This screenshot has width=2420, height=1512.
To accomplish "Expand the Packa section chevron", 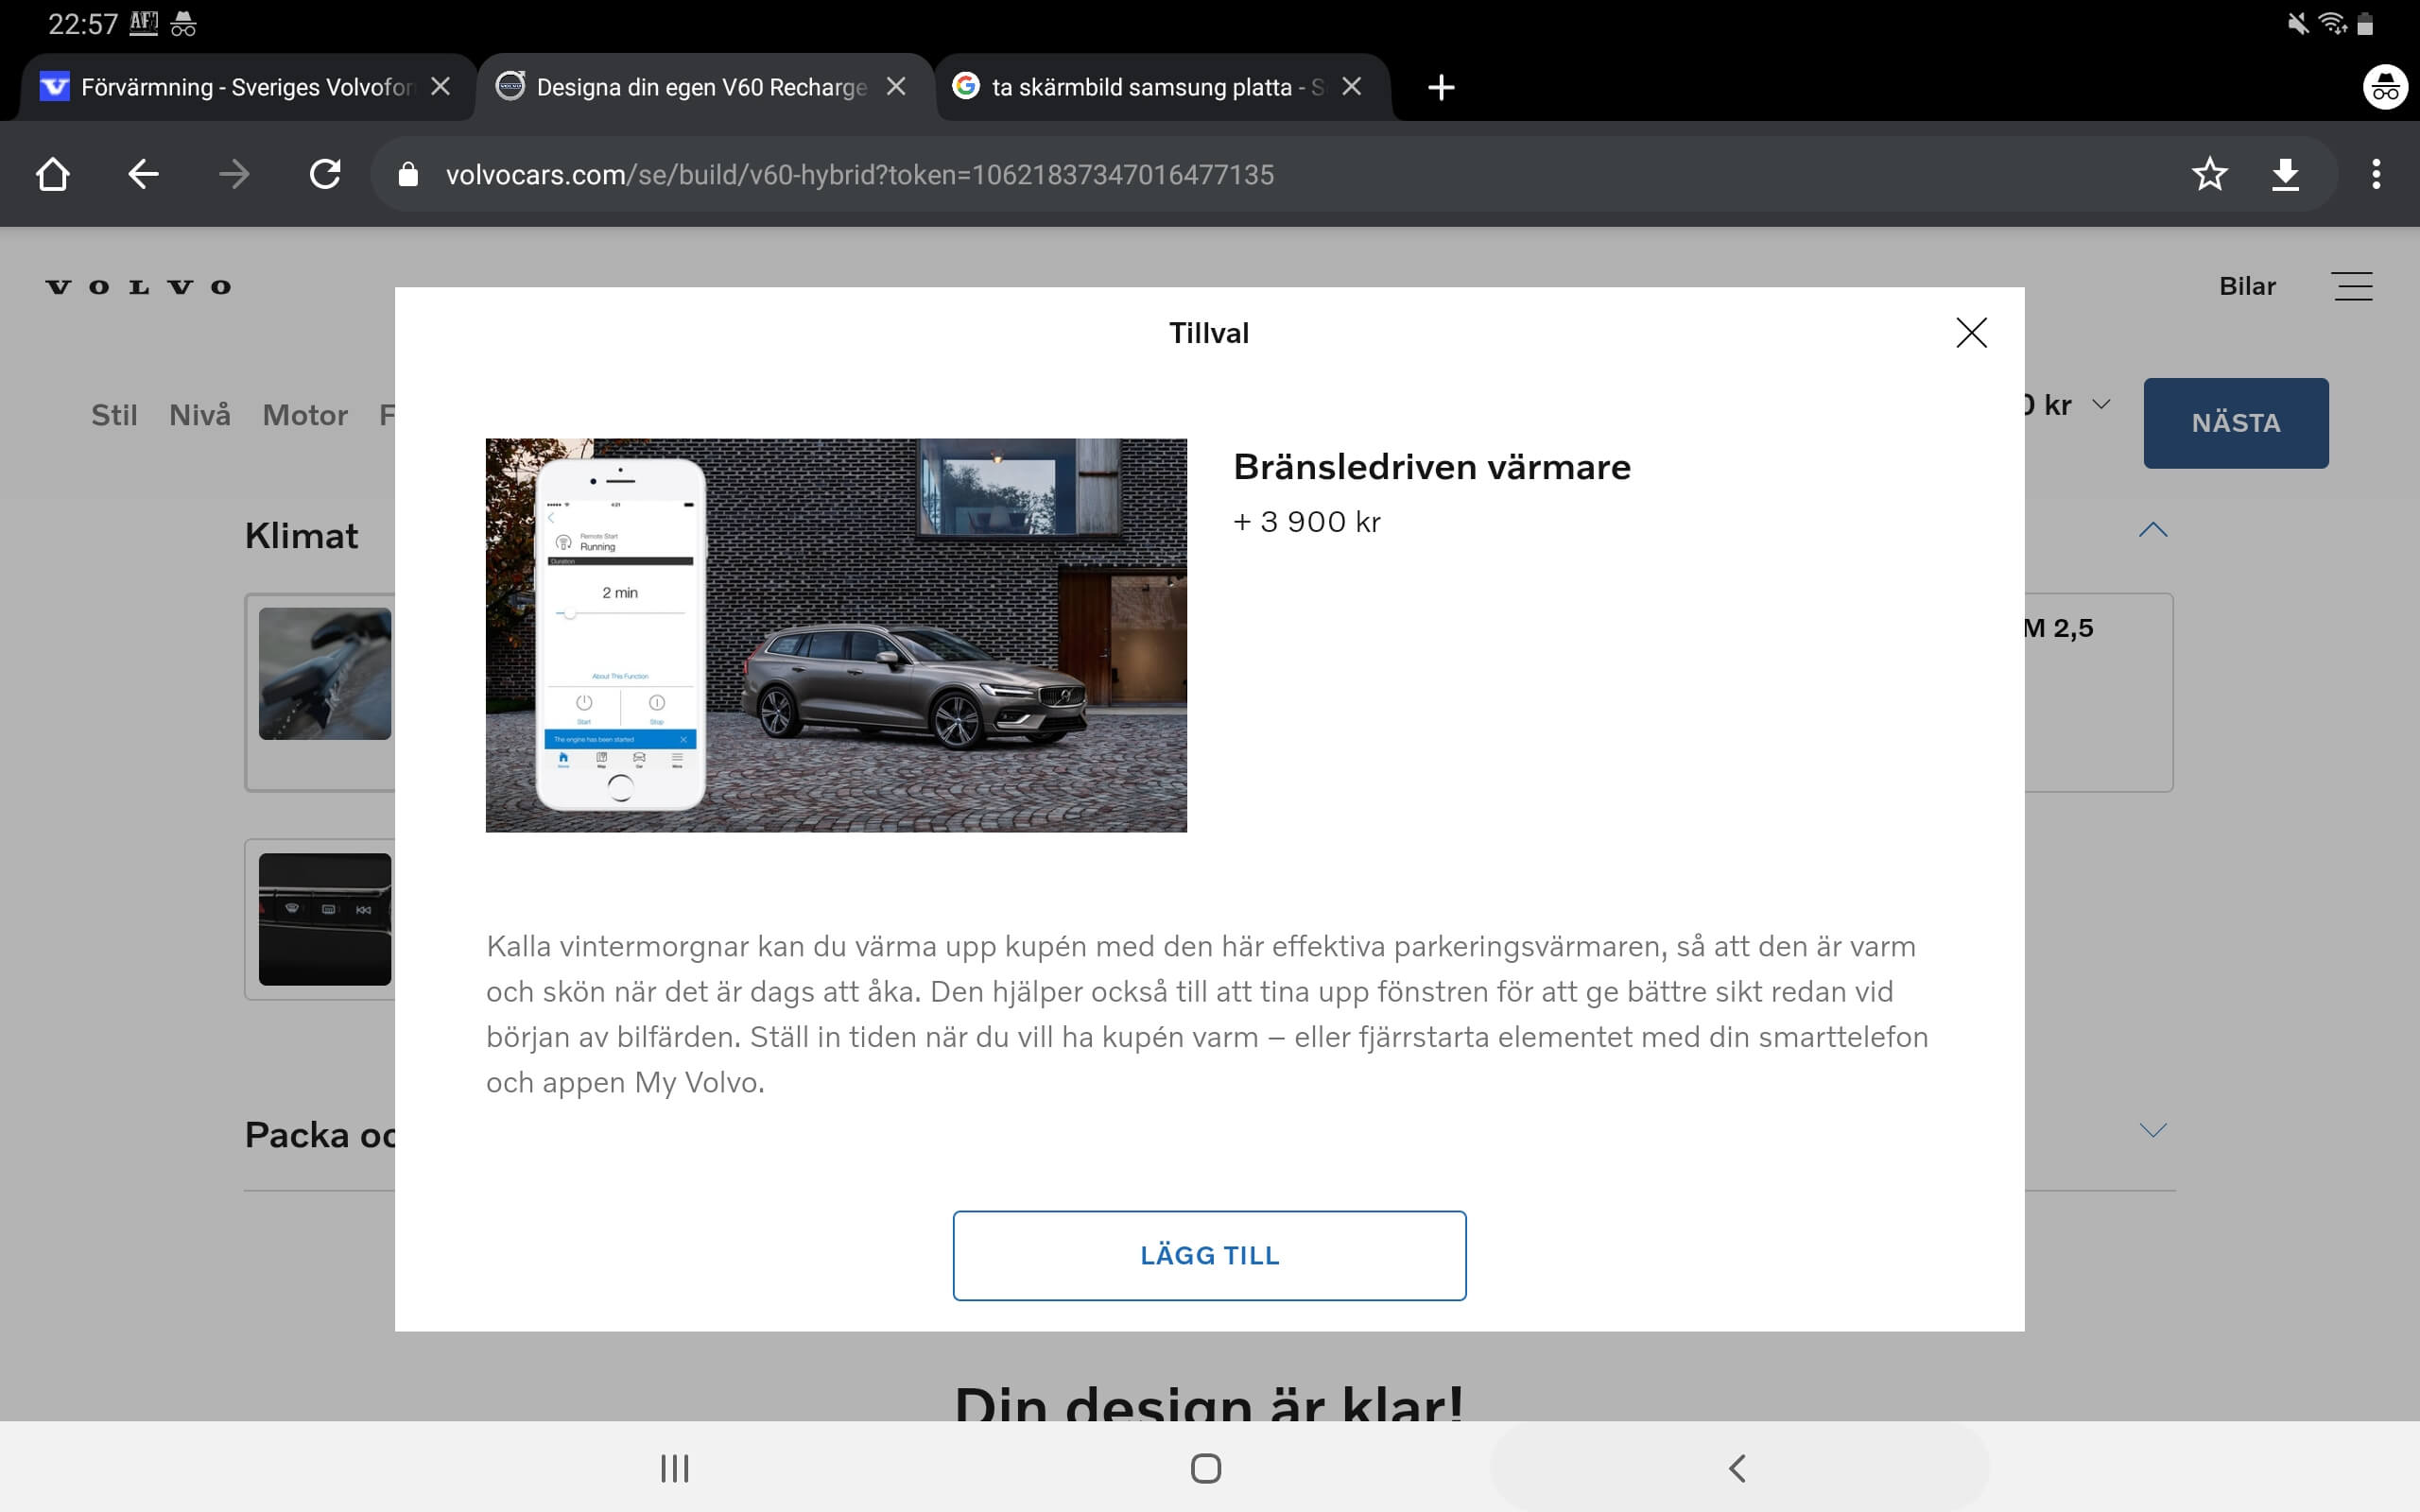I will click(2152, 1130).
